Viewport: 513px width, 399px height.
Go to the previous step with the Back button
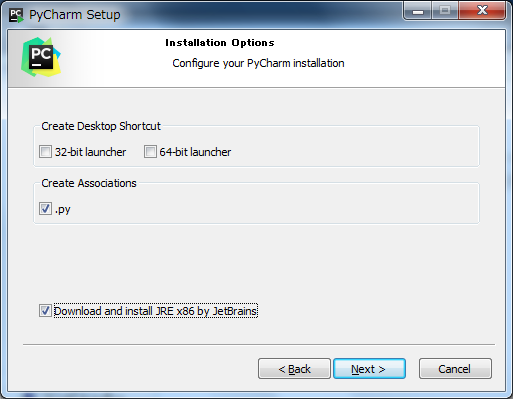(294, 369)
